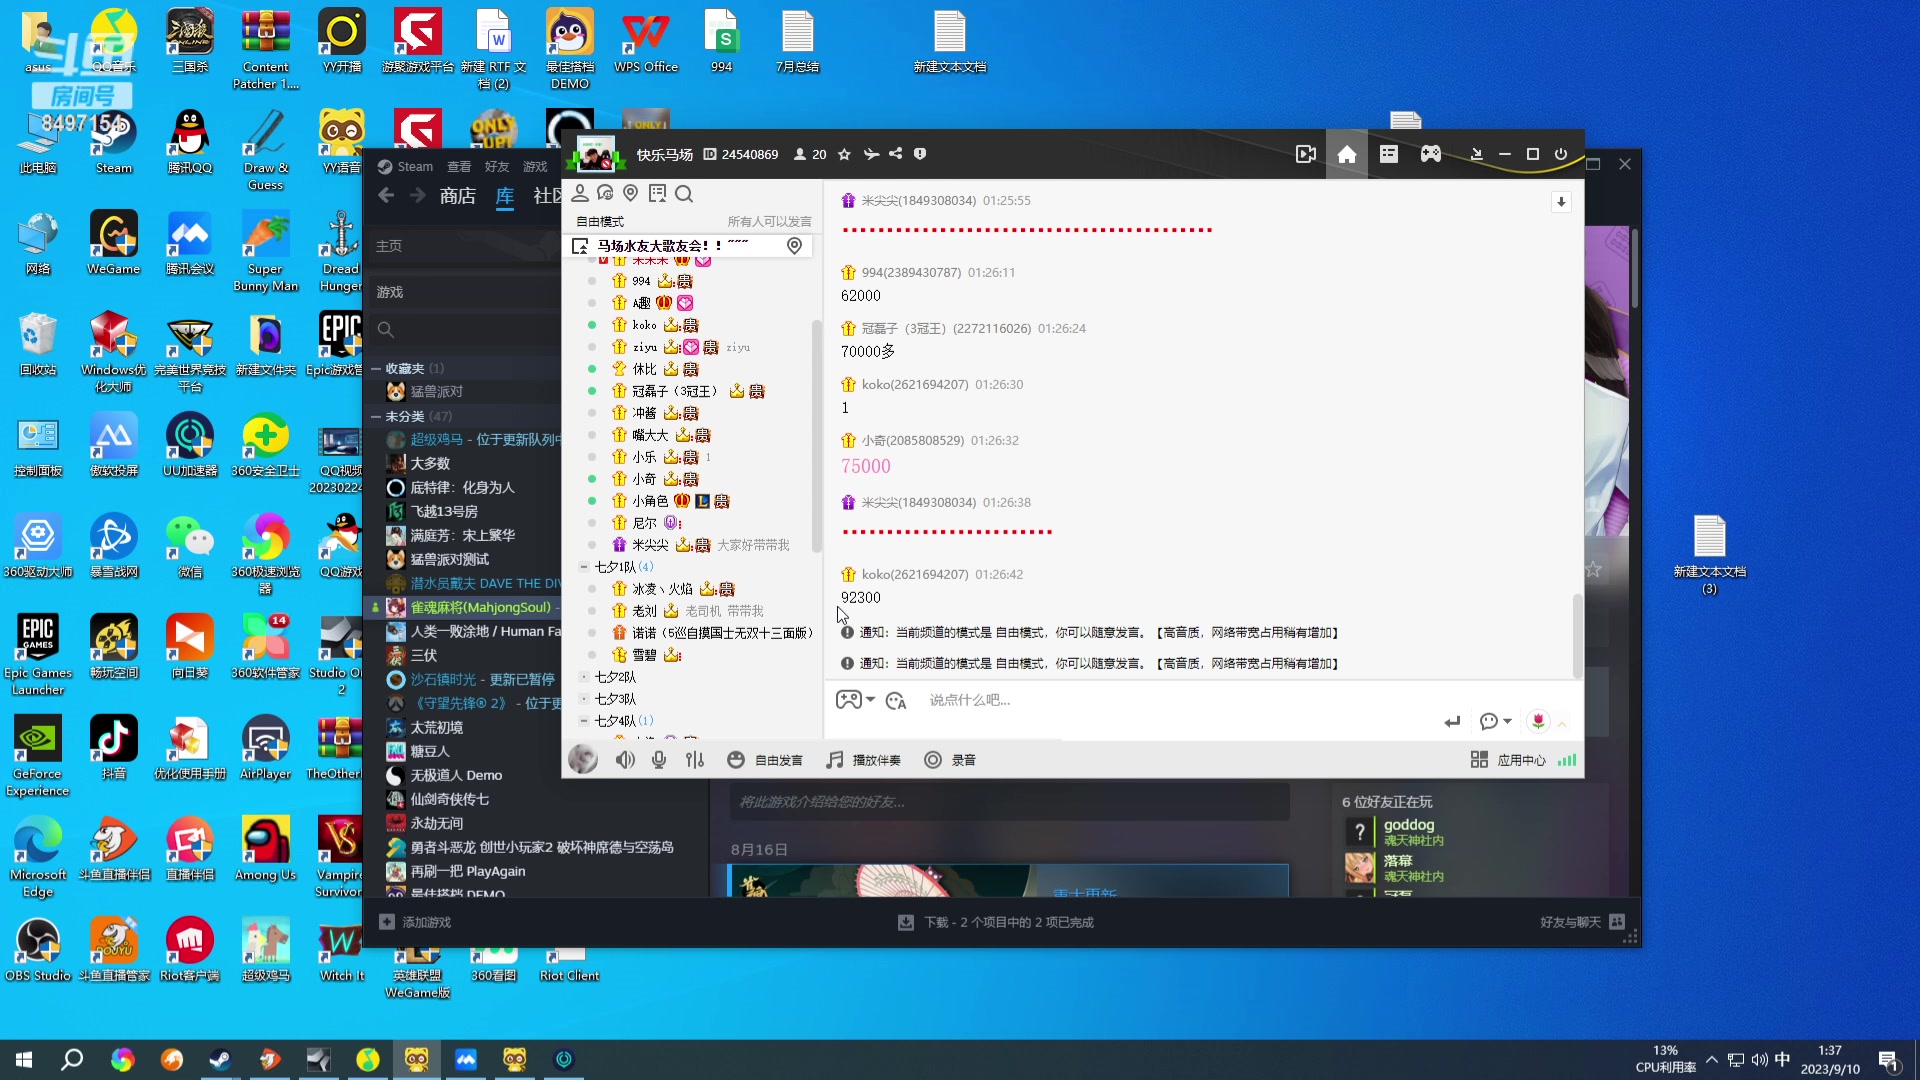
Task: Share the channel via the share icon
Action: pos(895,154)
